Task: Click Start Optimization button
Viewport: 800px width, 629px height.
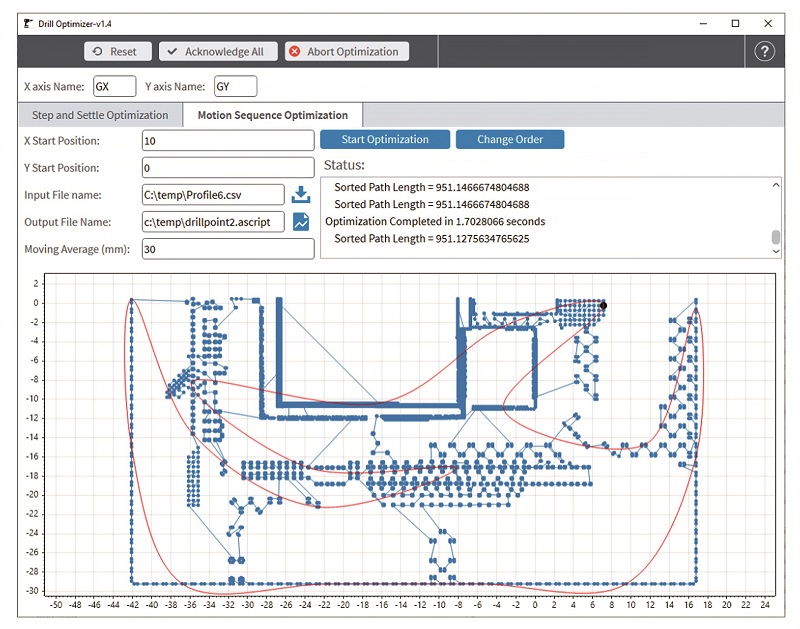Action: tap(385, 139)
